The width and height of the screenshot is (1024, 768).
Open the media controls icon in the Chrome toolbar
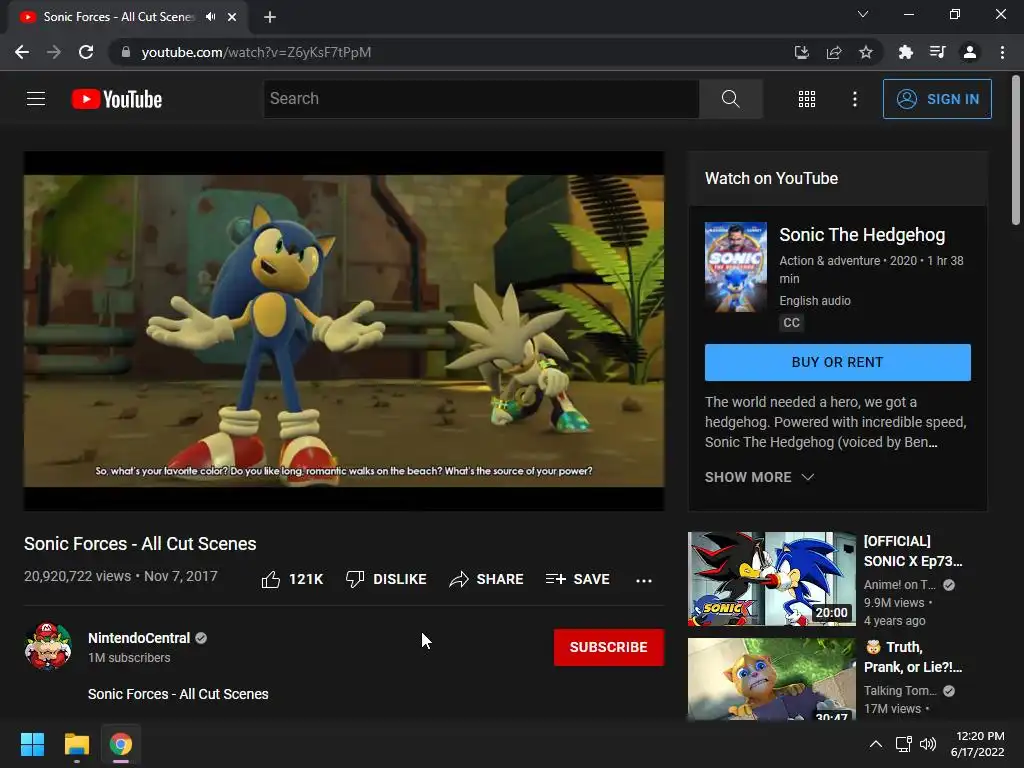pos(938,52)
